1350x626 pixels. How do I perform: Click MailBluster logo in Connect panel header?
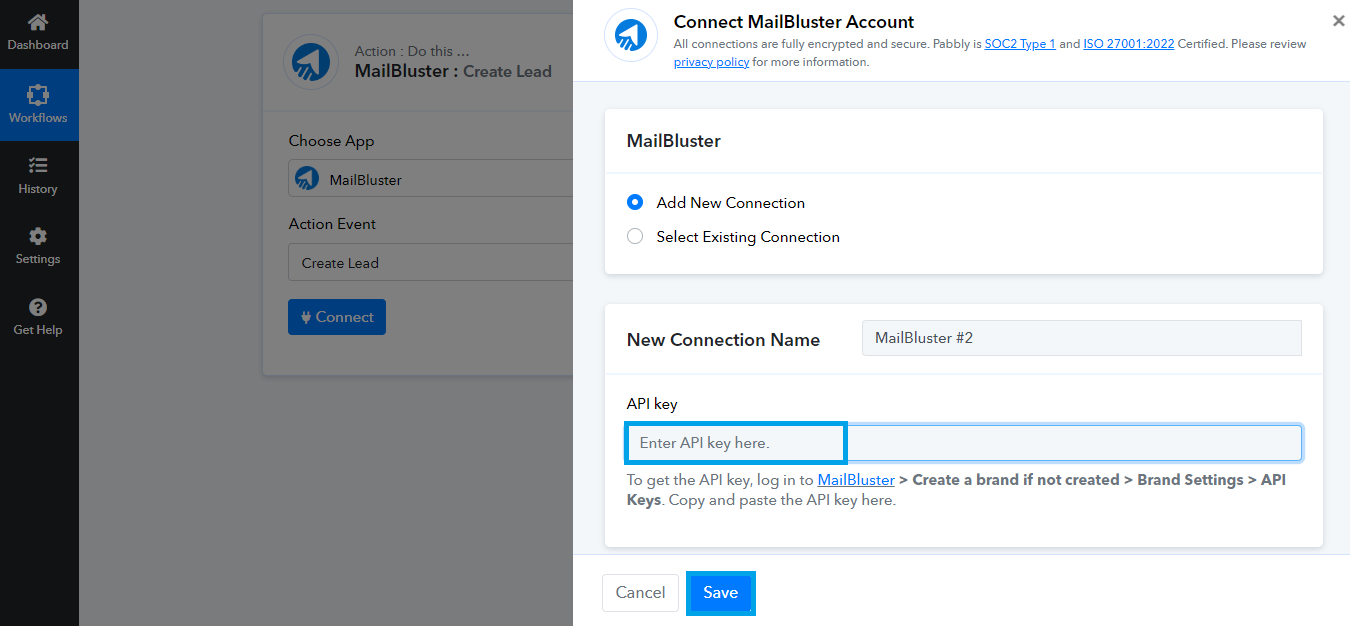[631, 35]
